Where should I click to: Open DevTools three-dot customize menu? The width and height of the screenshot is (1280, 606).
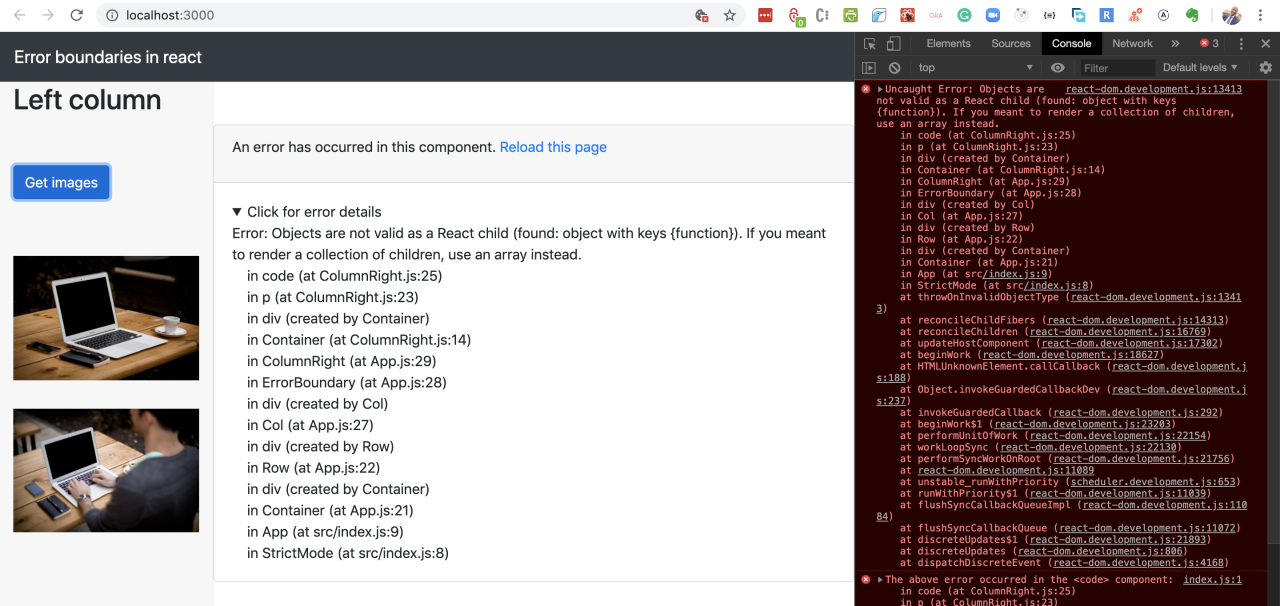(1241, 44)
